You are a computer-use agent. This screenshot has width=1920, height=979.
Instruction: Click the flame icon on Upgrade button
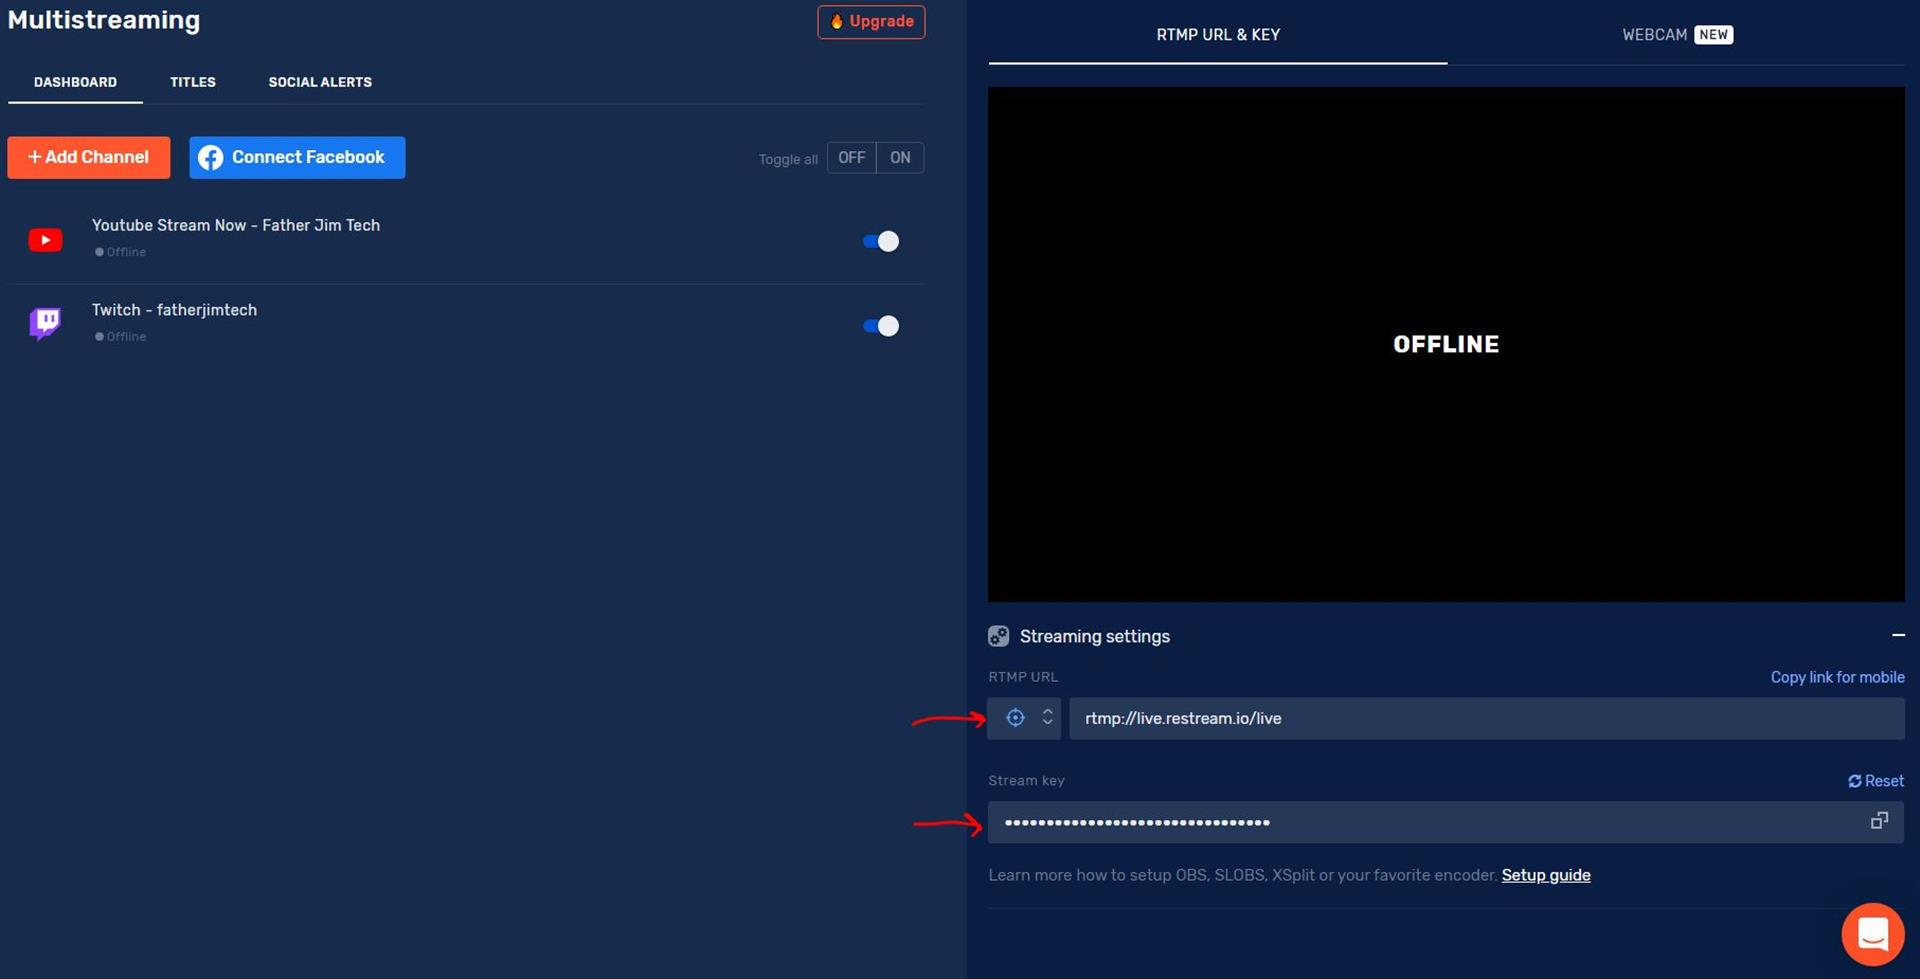pos(836,21)
